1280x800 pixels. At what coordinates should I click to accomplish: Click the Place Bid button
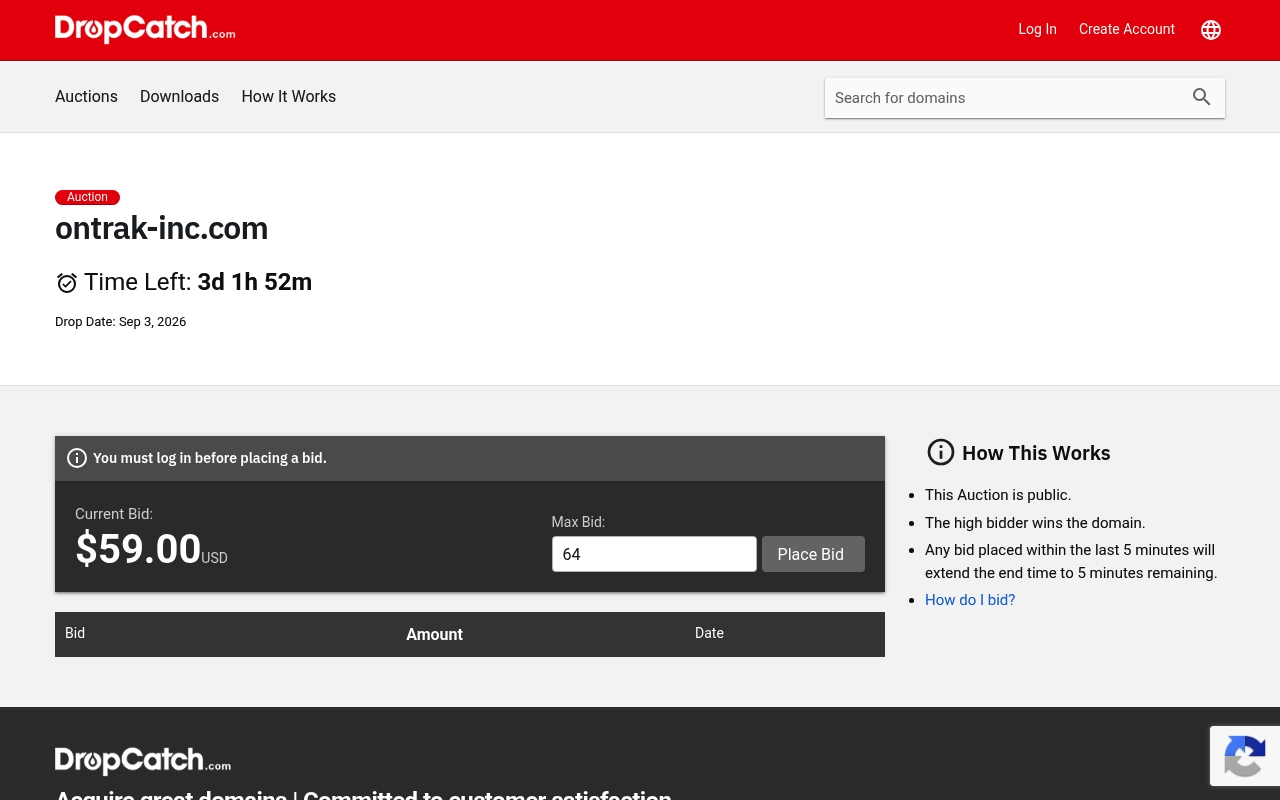[813, 554]
